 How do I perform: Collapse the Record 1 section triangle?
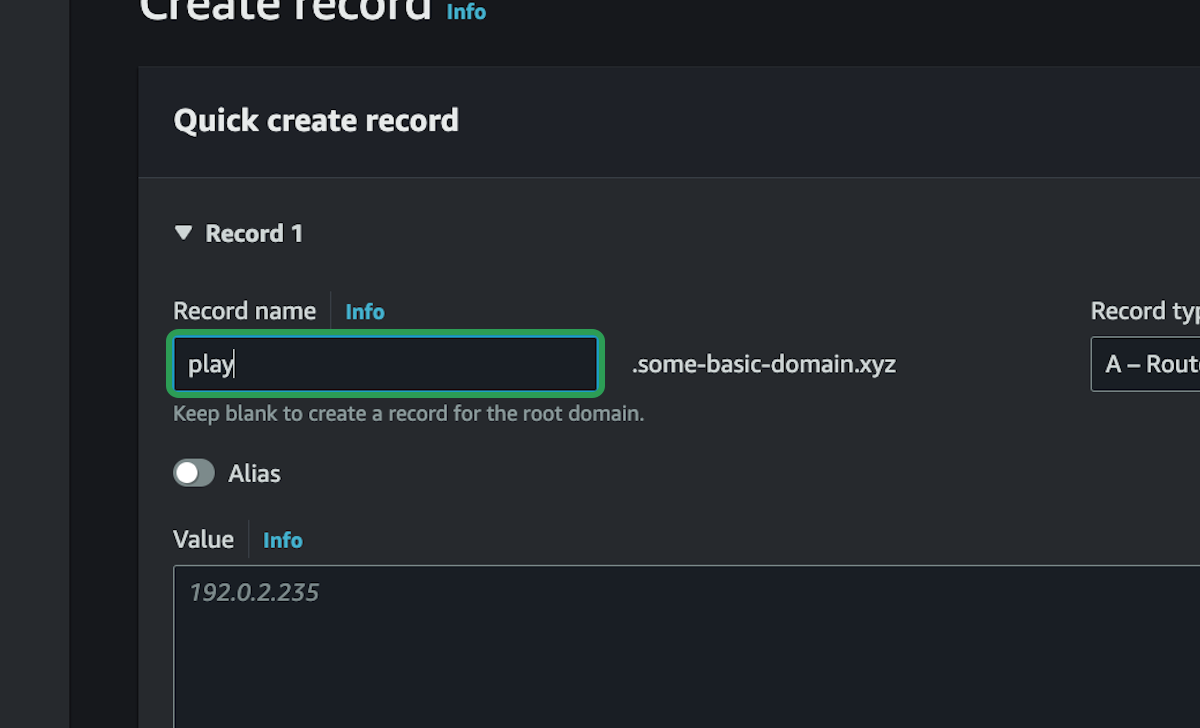click(183, 233)
